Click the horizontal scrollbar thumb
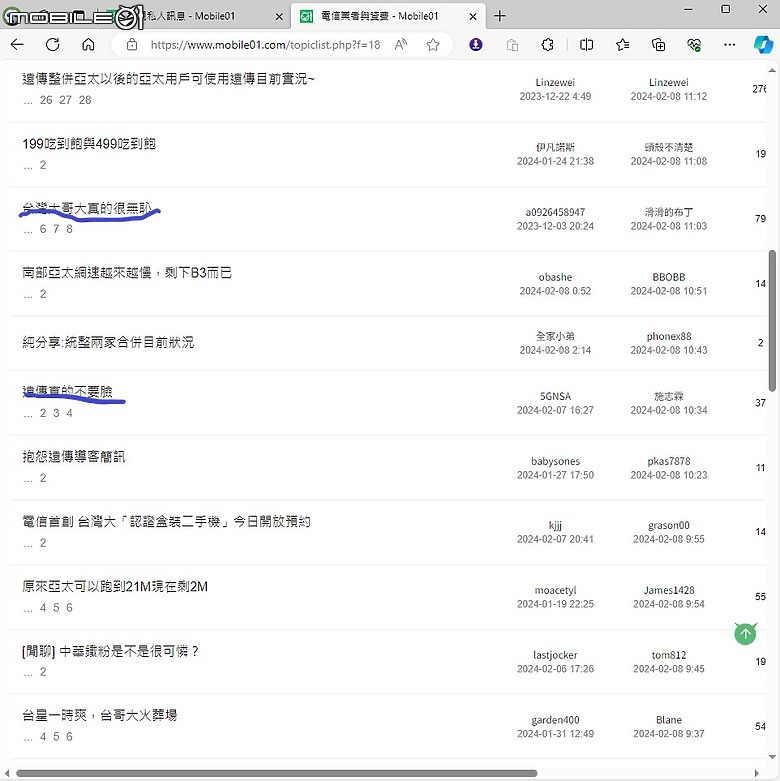 276,774
